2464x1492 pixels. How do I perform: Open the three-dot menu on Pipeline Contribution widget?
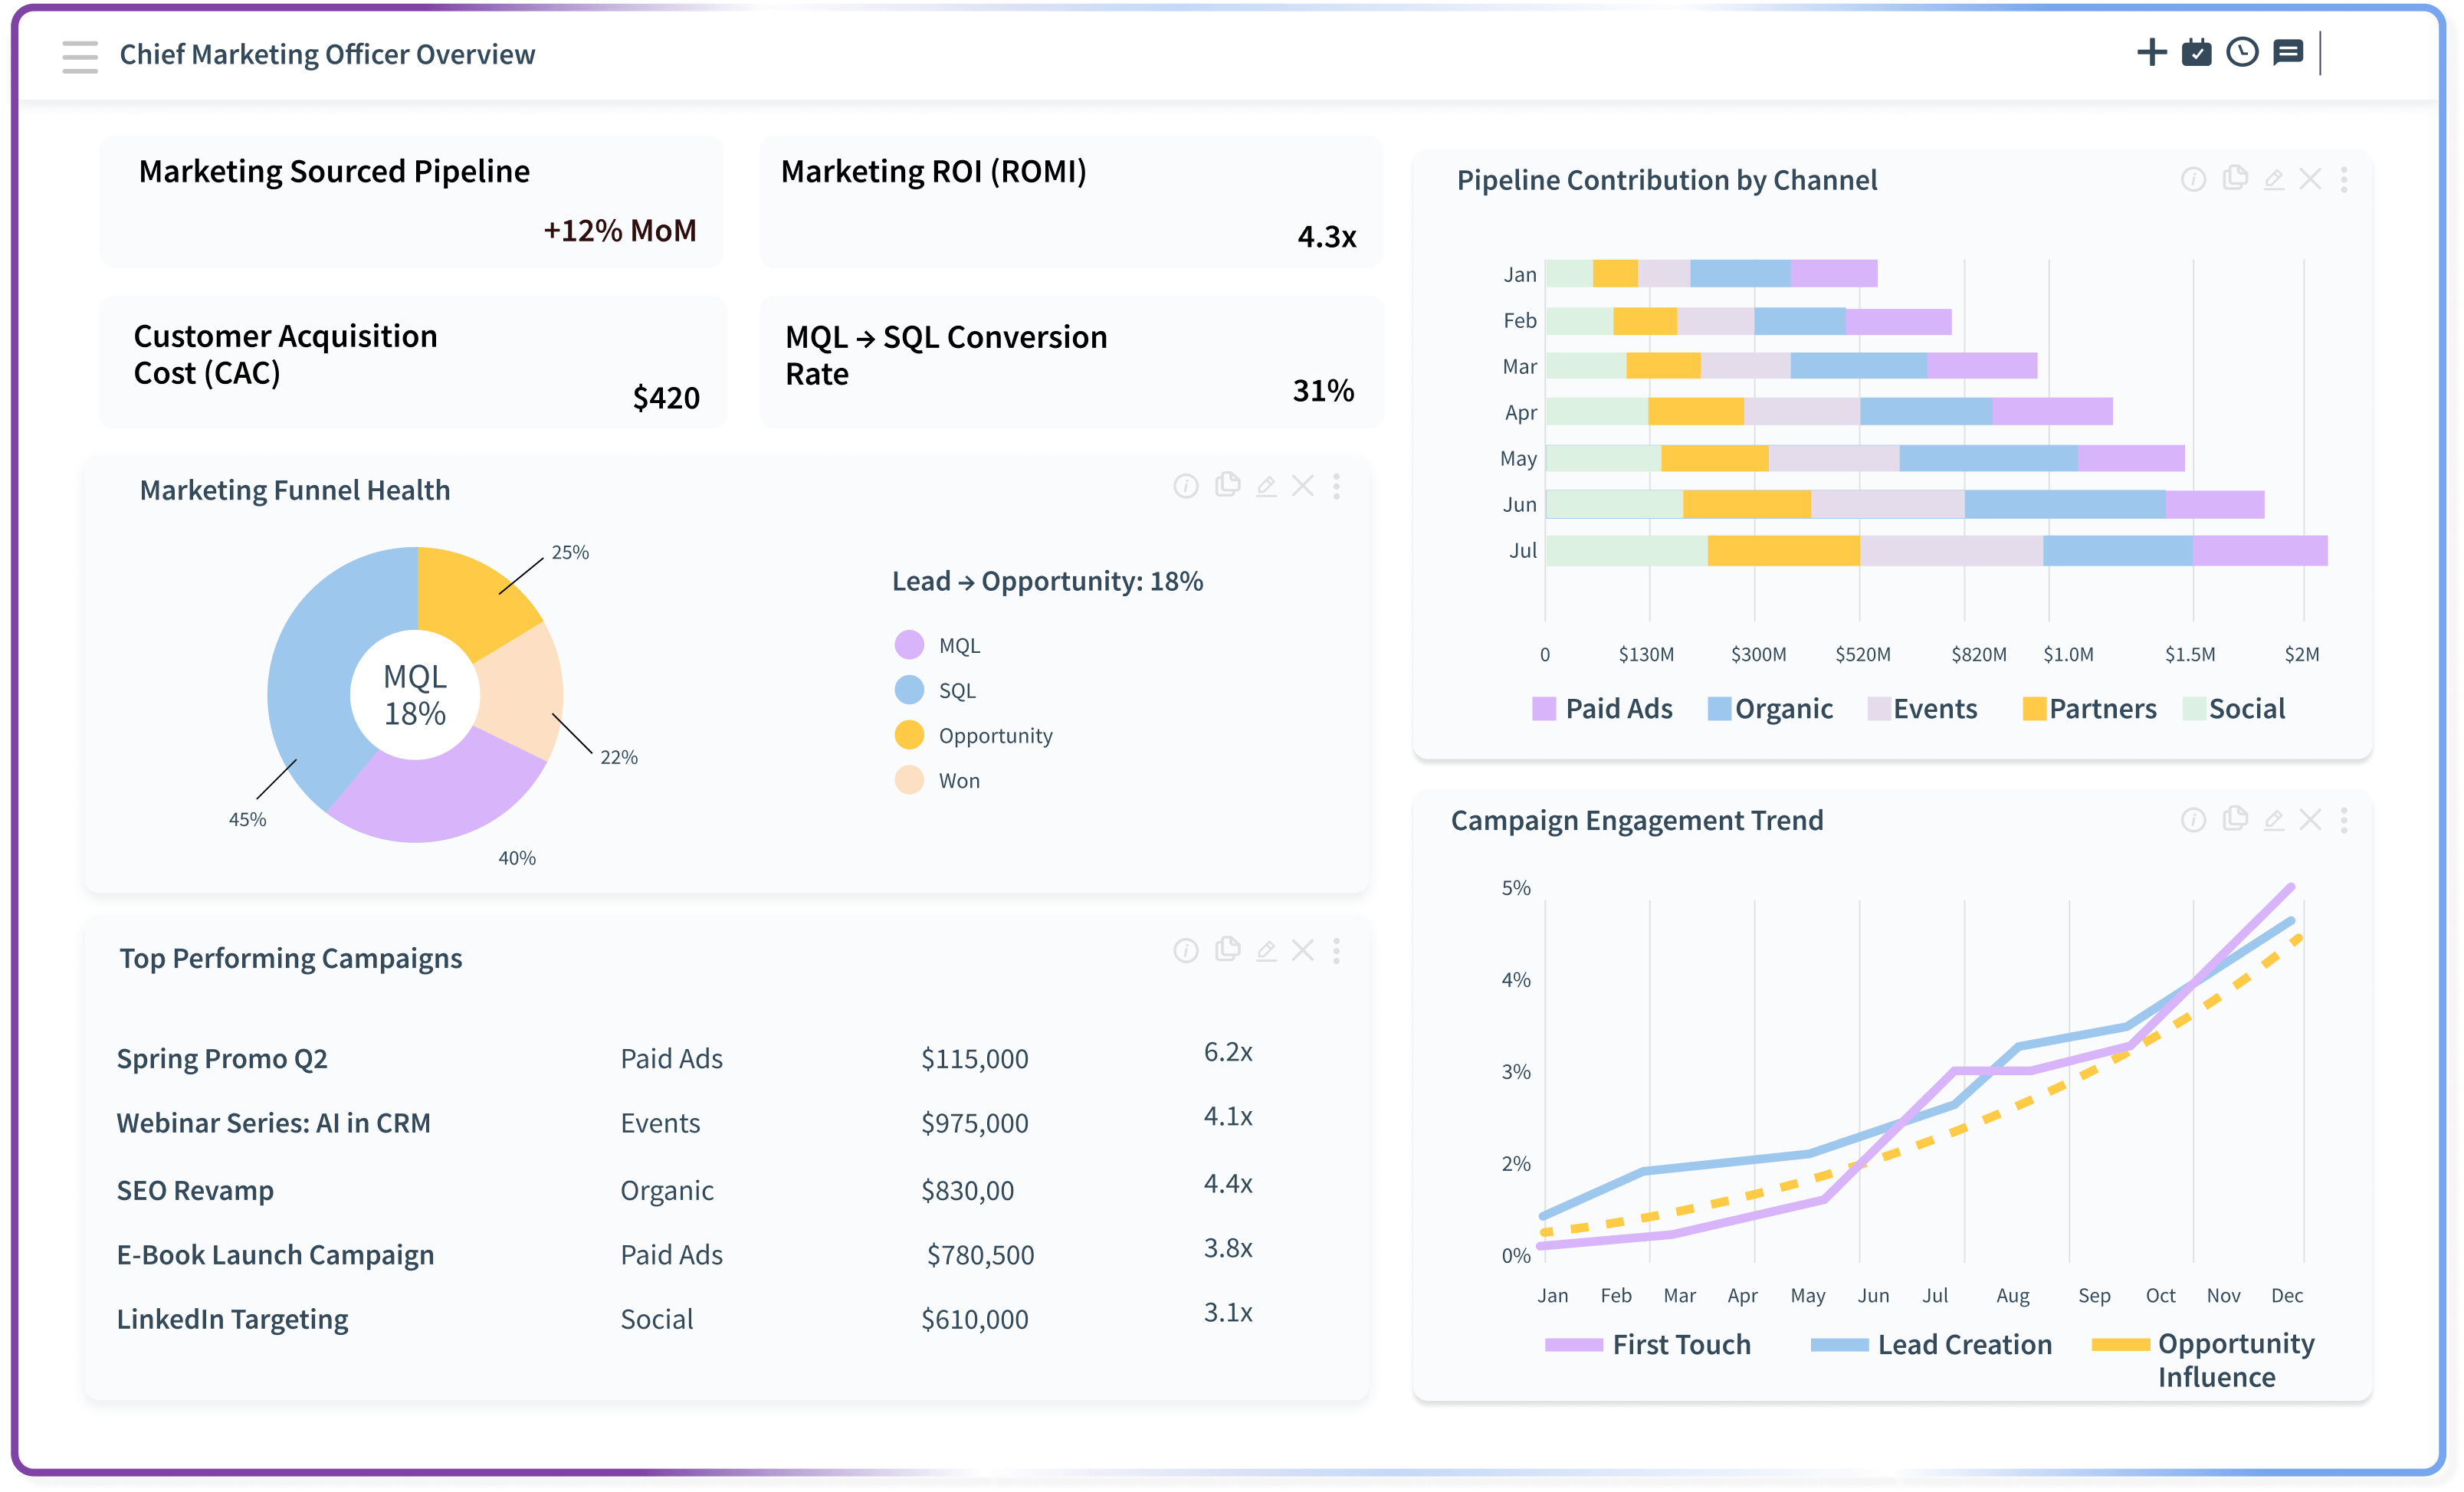pos(2345,180)
